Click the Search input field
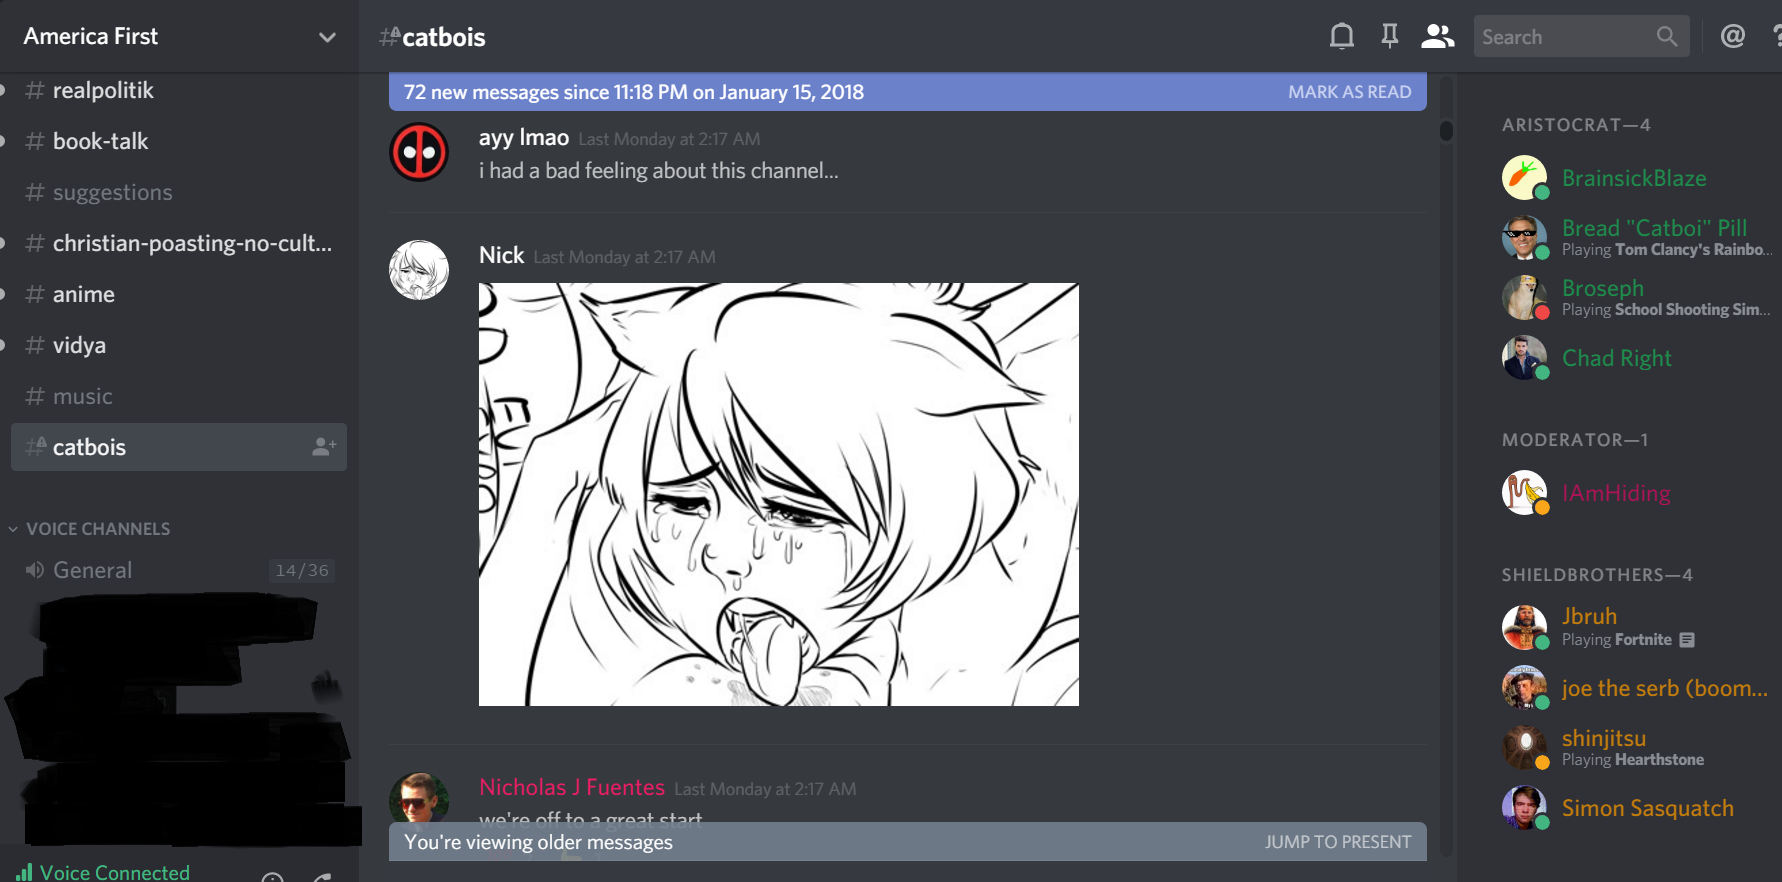The width and height of the screenshot is (1782, 882). (x=1567, y=37)
